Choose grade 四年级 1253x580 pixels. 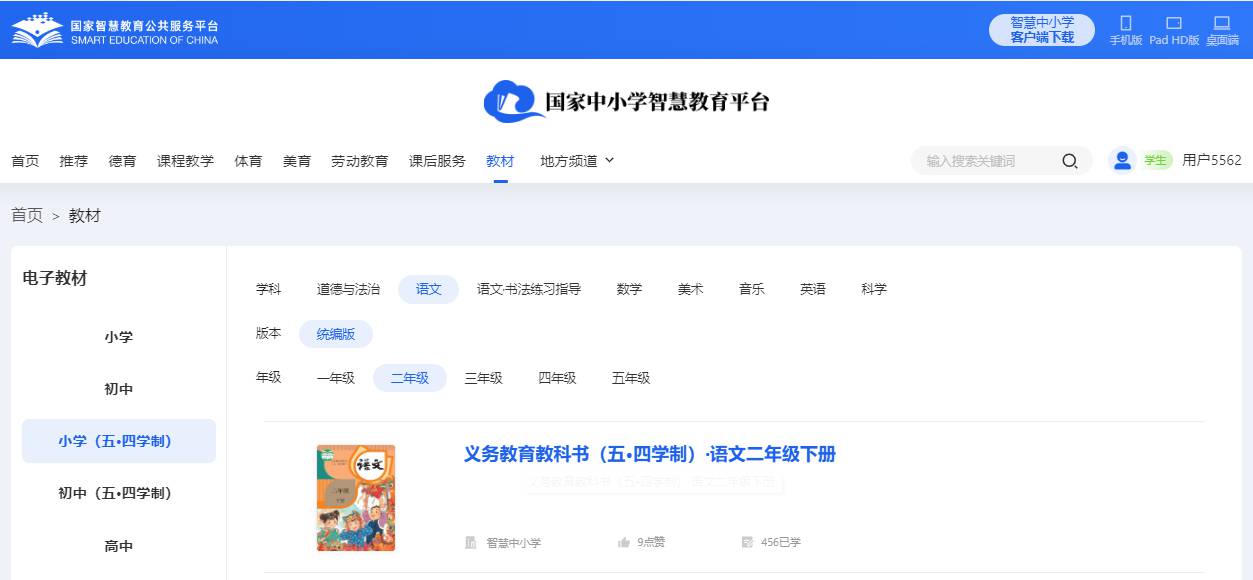(557, 378)
